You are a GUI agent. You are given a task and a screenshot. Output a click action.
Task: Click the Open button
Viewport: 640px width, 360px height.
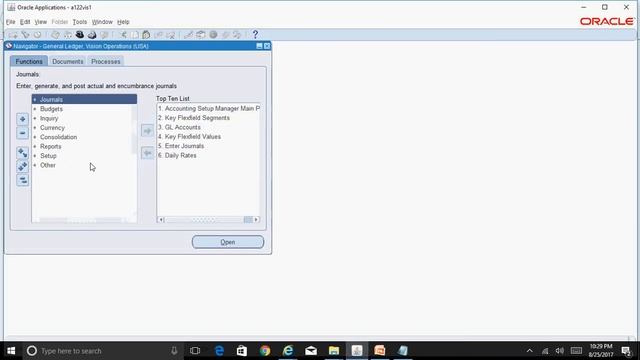point(228,242)
